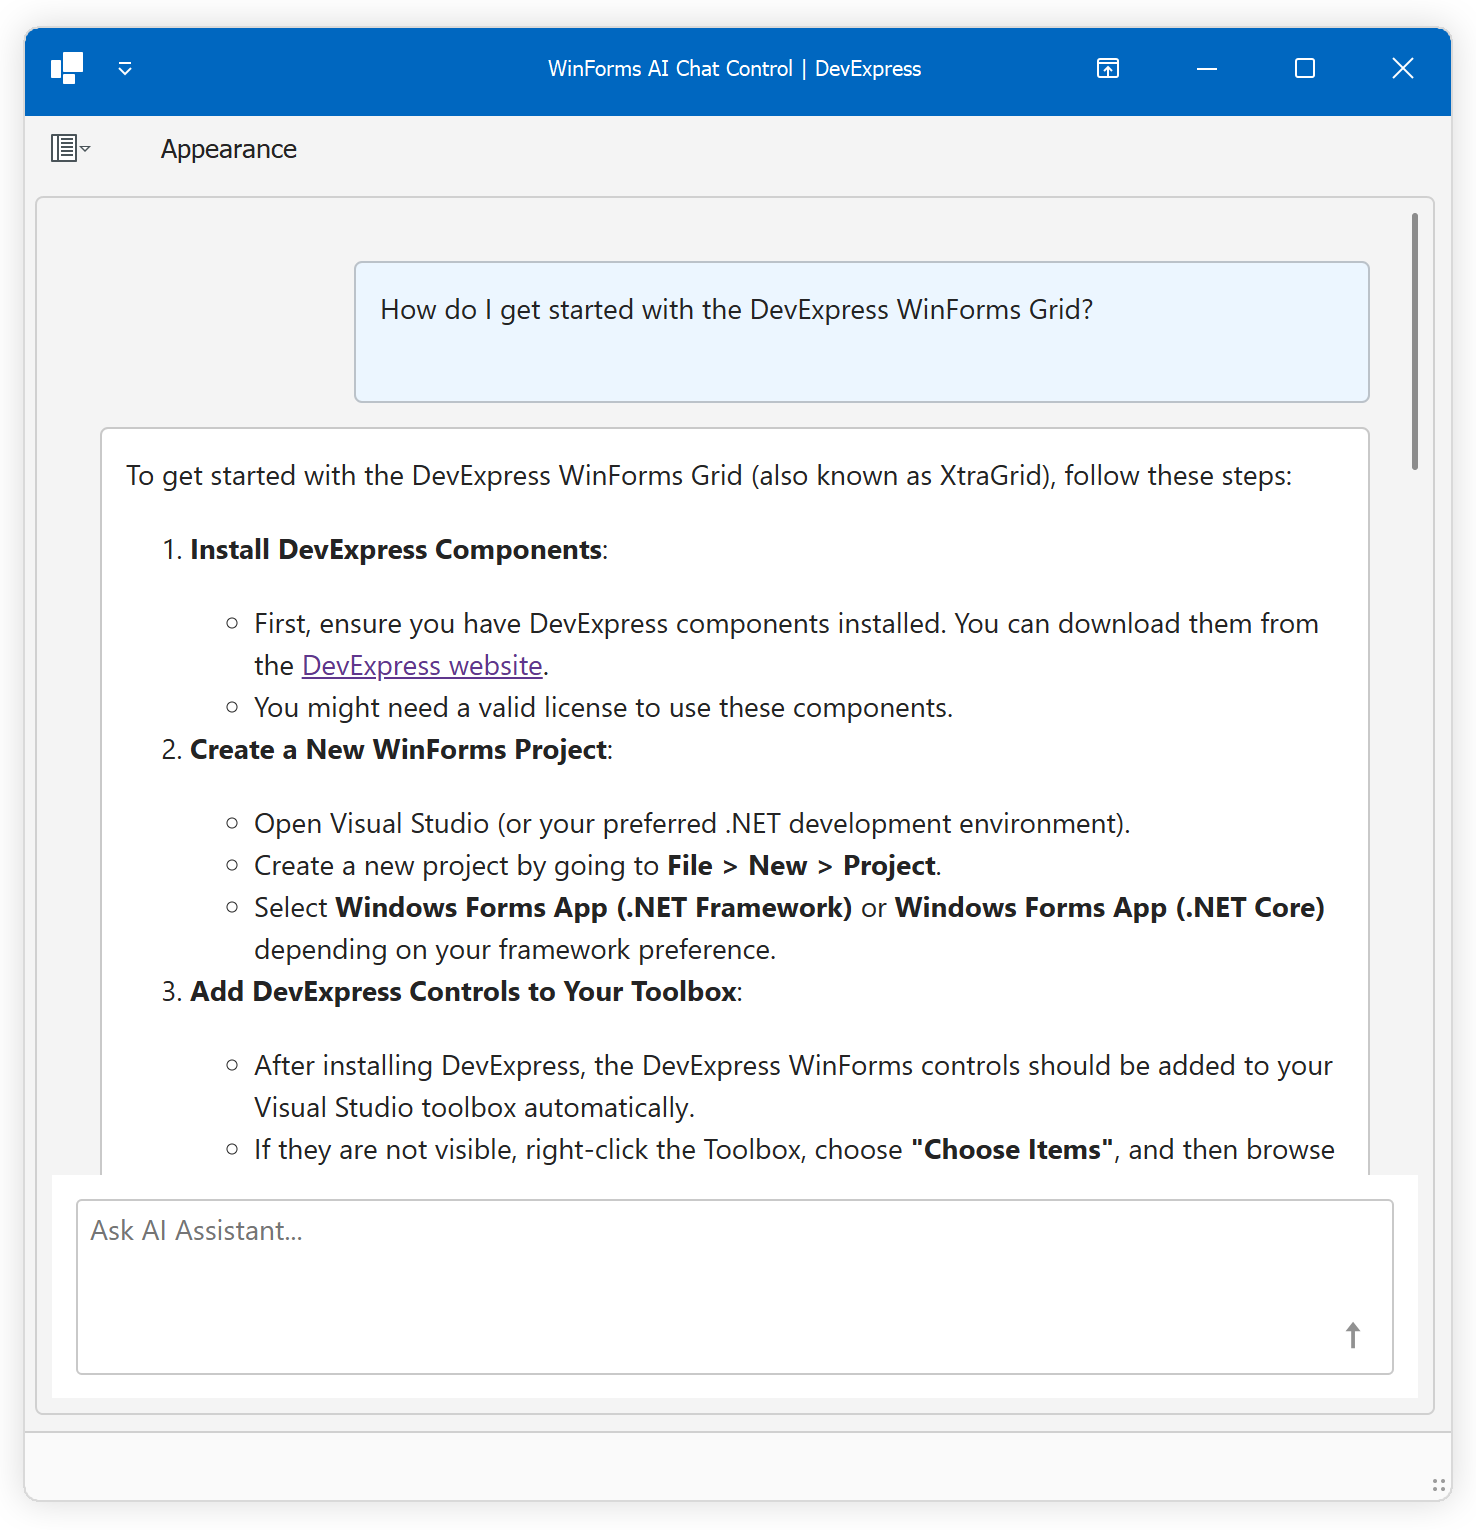Click the Create a New WinForms Project heading
This screenshot has height=1530, width=1476.
coord(399,750)
